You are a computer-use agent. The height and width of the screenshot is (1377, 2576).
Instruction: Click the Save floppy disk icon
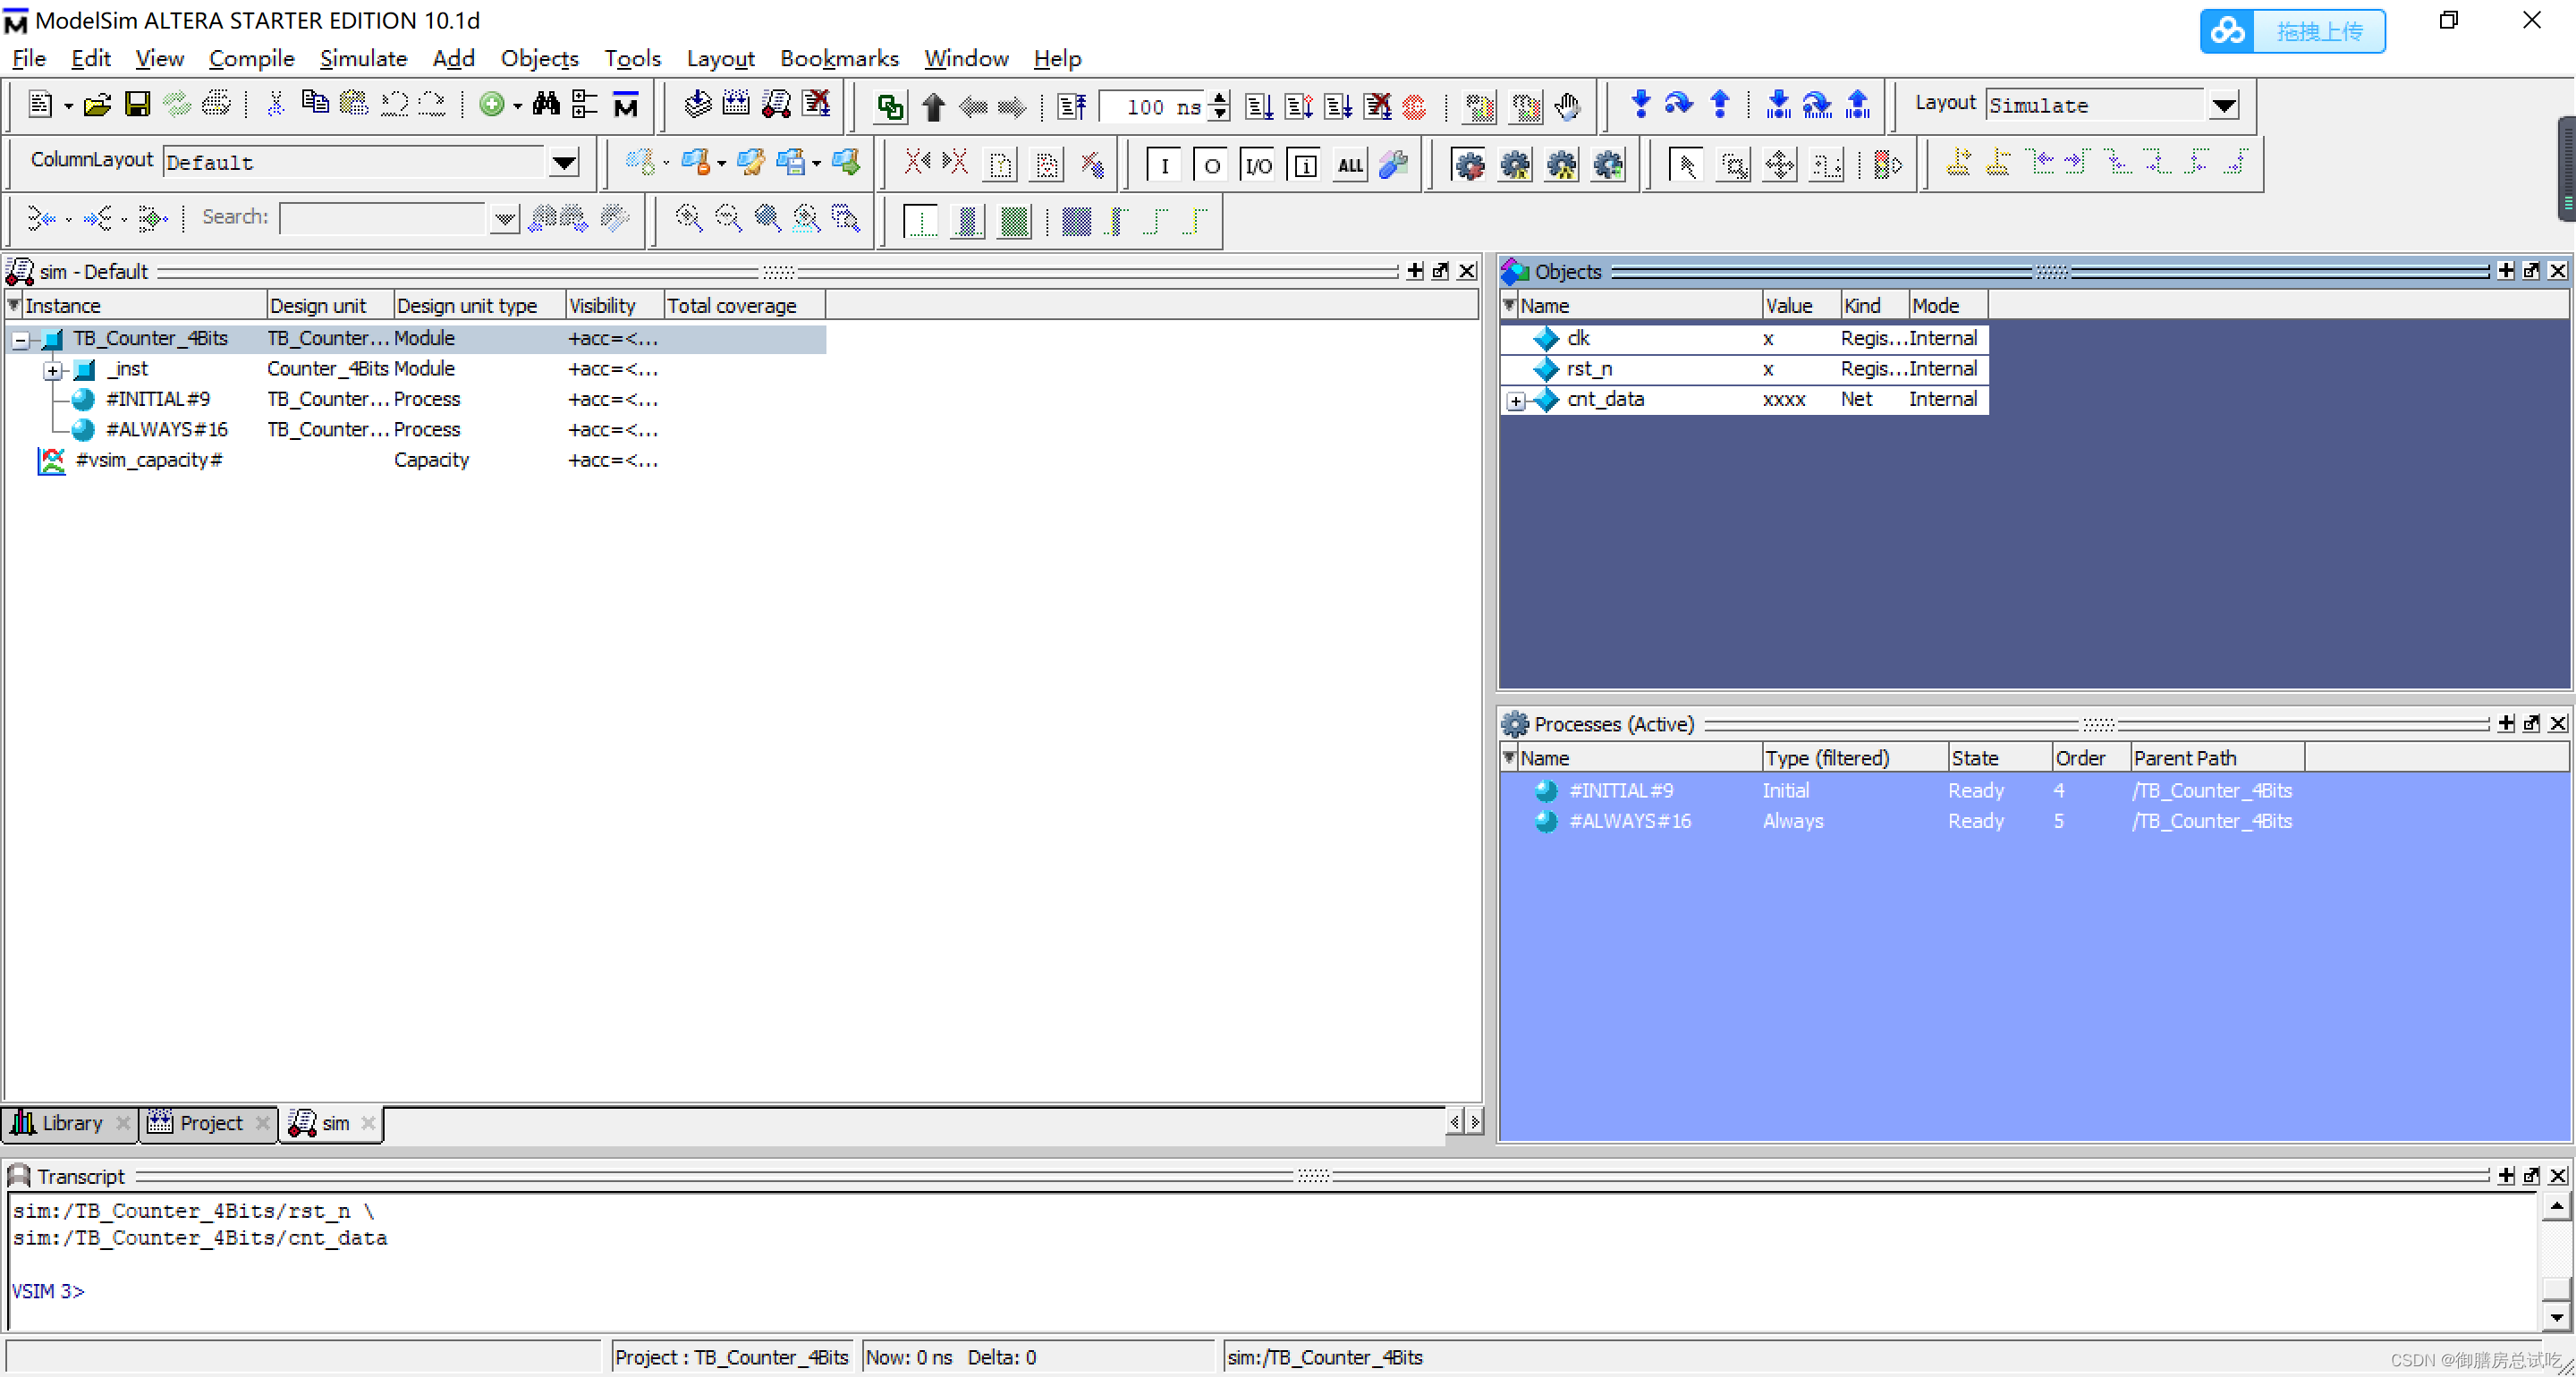tap(137, 105)
